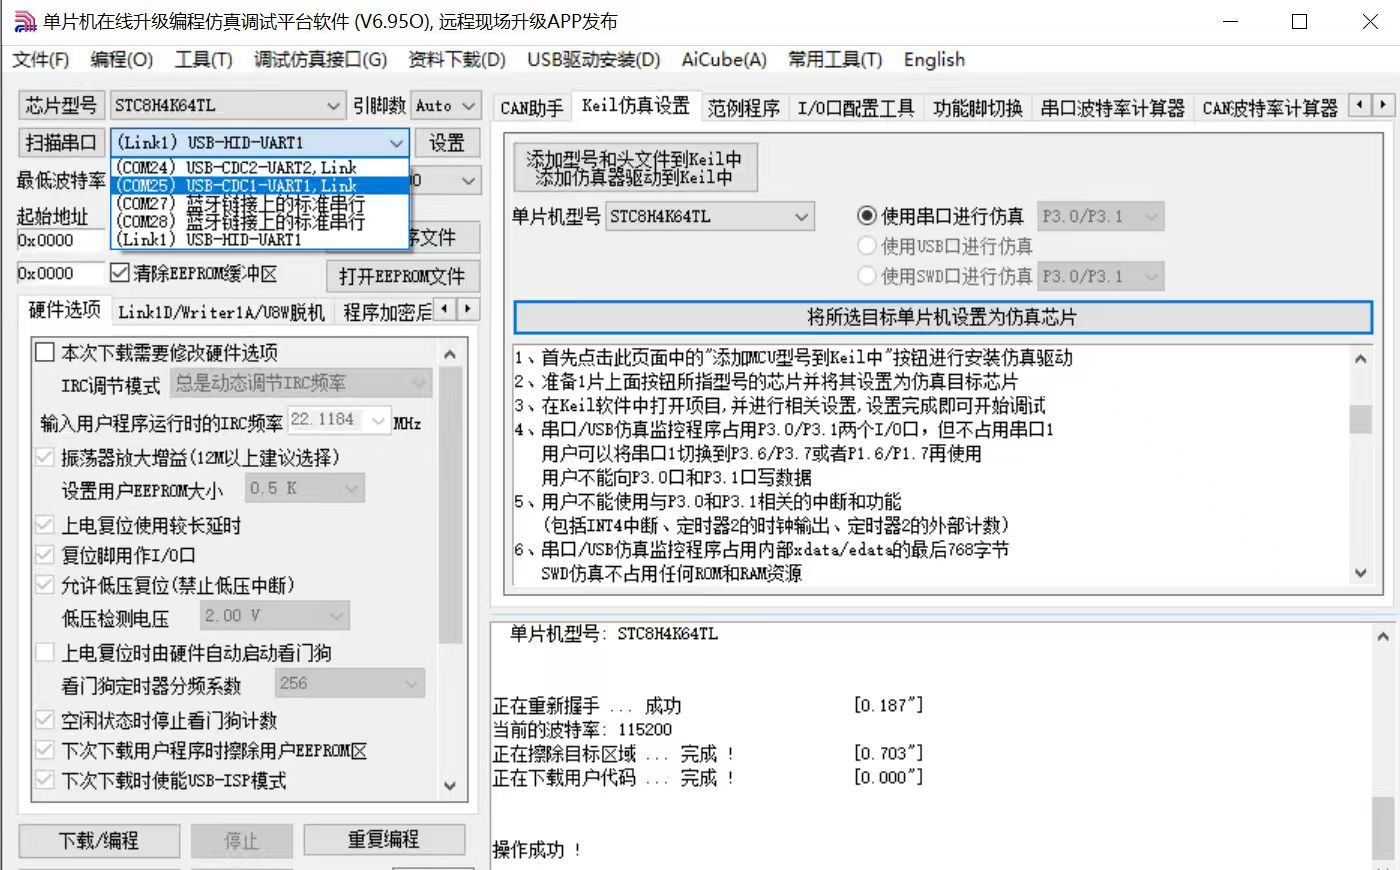
Task: Click up arrow of output log scrollbar
Action: click(x=1383, y=636)
